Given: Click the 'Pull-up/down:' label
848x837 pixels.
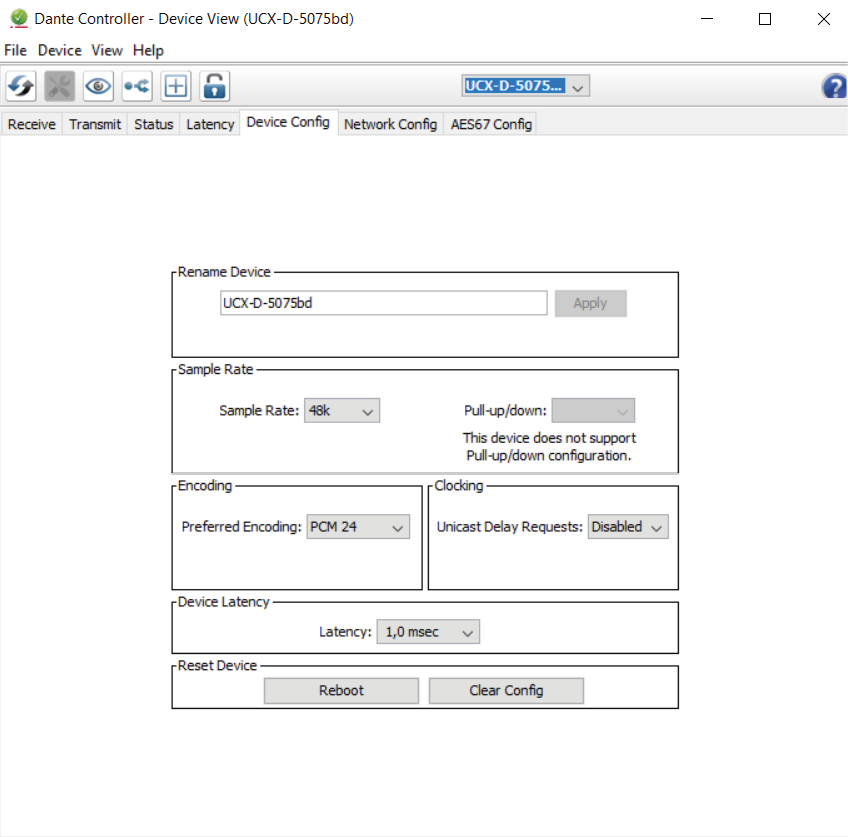Looking at the screenshot, I should pos(505,411).
